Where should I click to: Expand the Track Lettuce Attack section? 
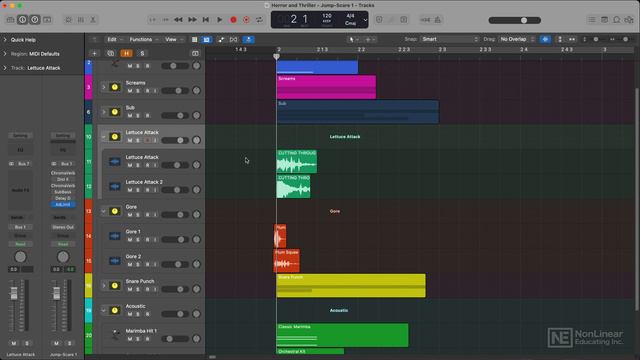point(5,68)
